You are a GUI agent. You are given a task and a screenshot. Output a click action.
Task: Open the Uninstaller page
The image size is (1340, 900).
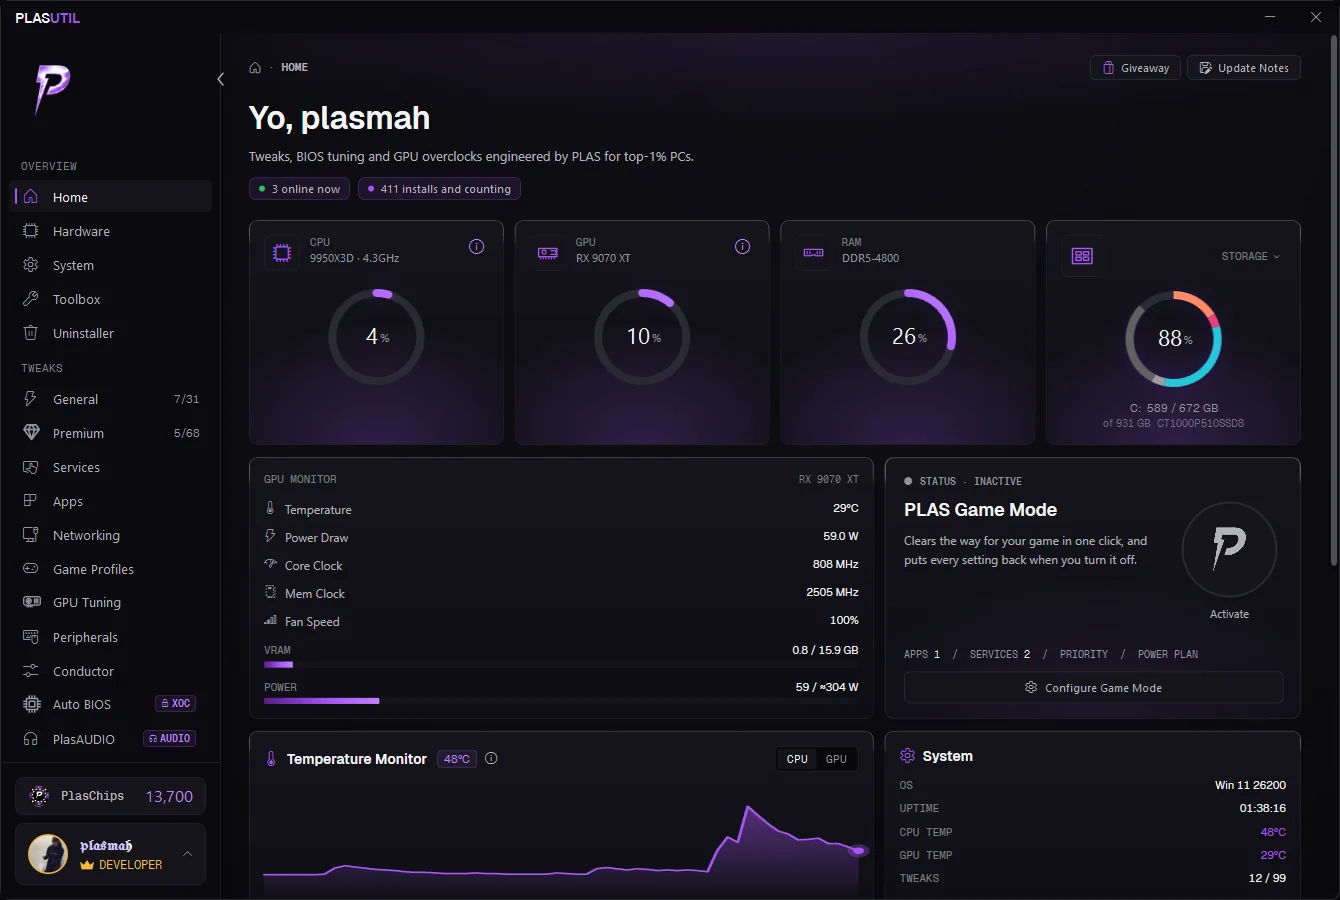coord(111,333)
